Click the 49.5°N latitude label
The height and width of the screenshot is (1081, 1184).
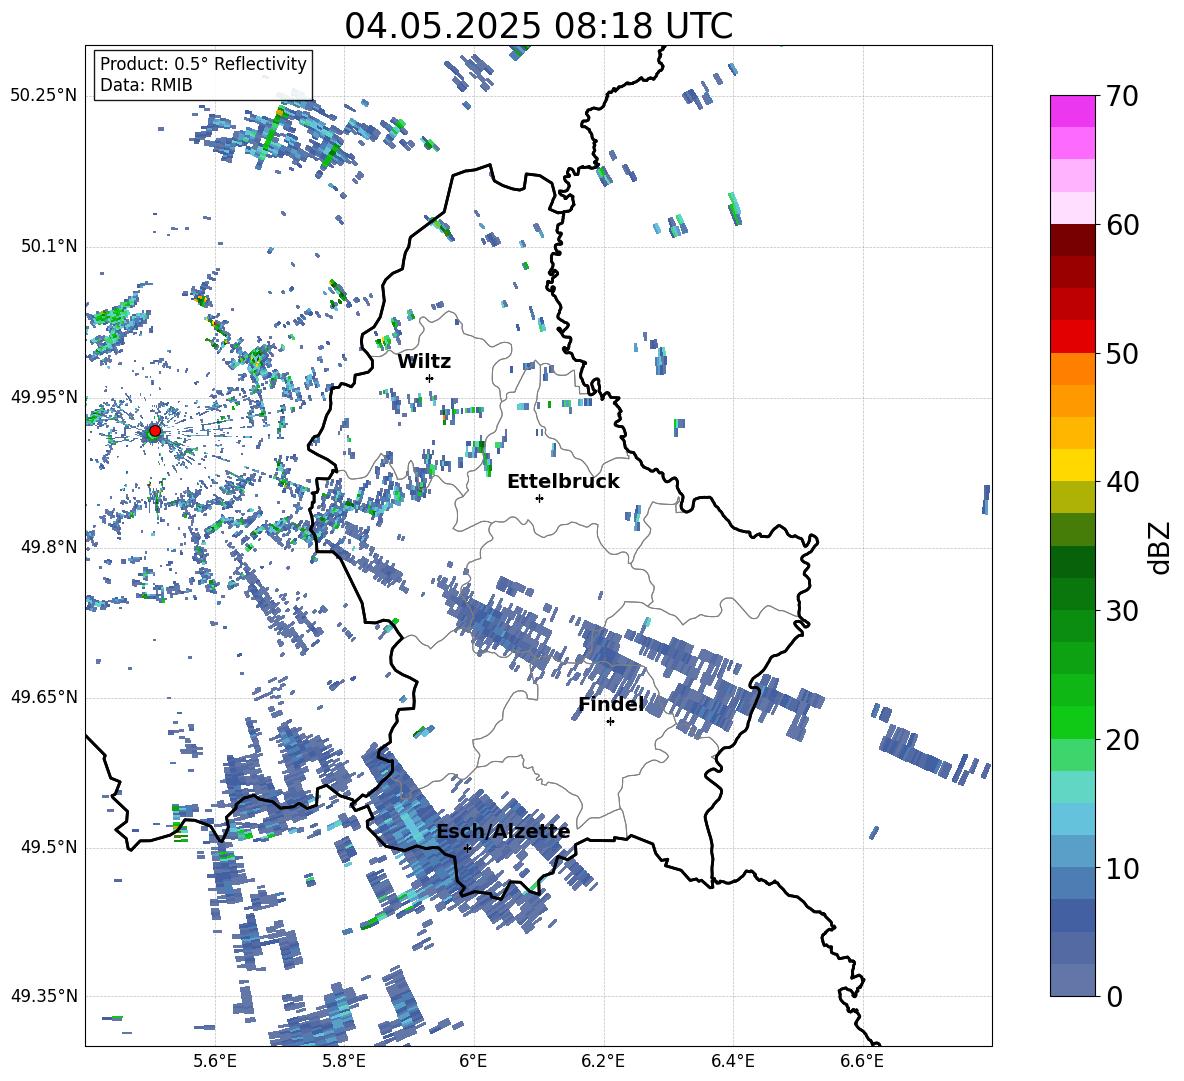49,847
